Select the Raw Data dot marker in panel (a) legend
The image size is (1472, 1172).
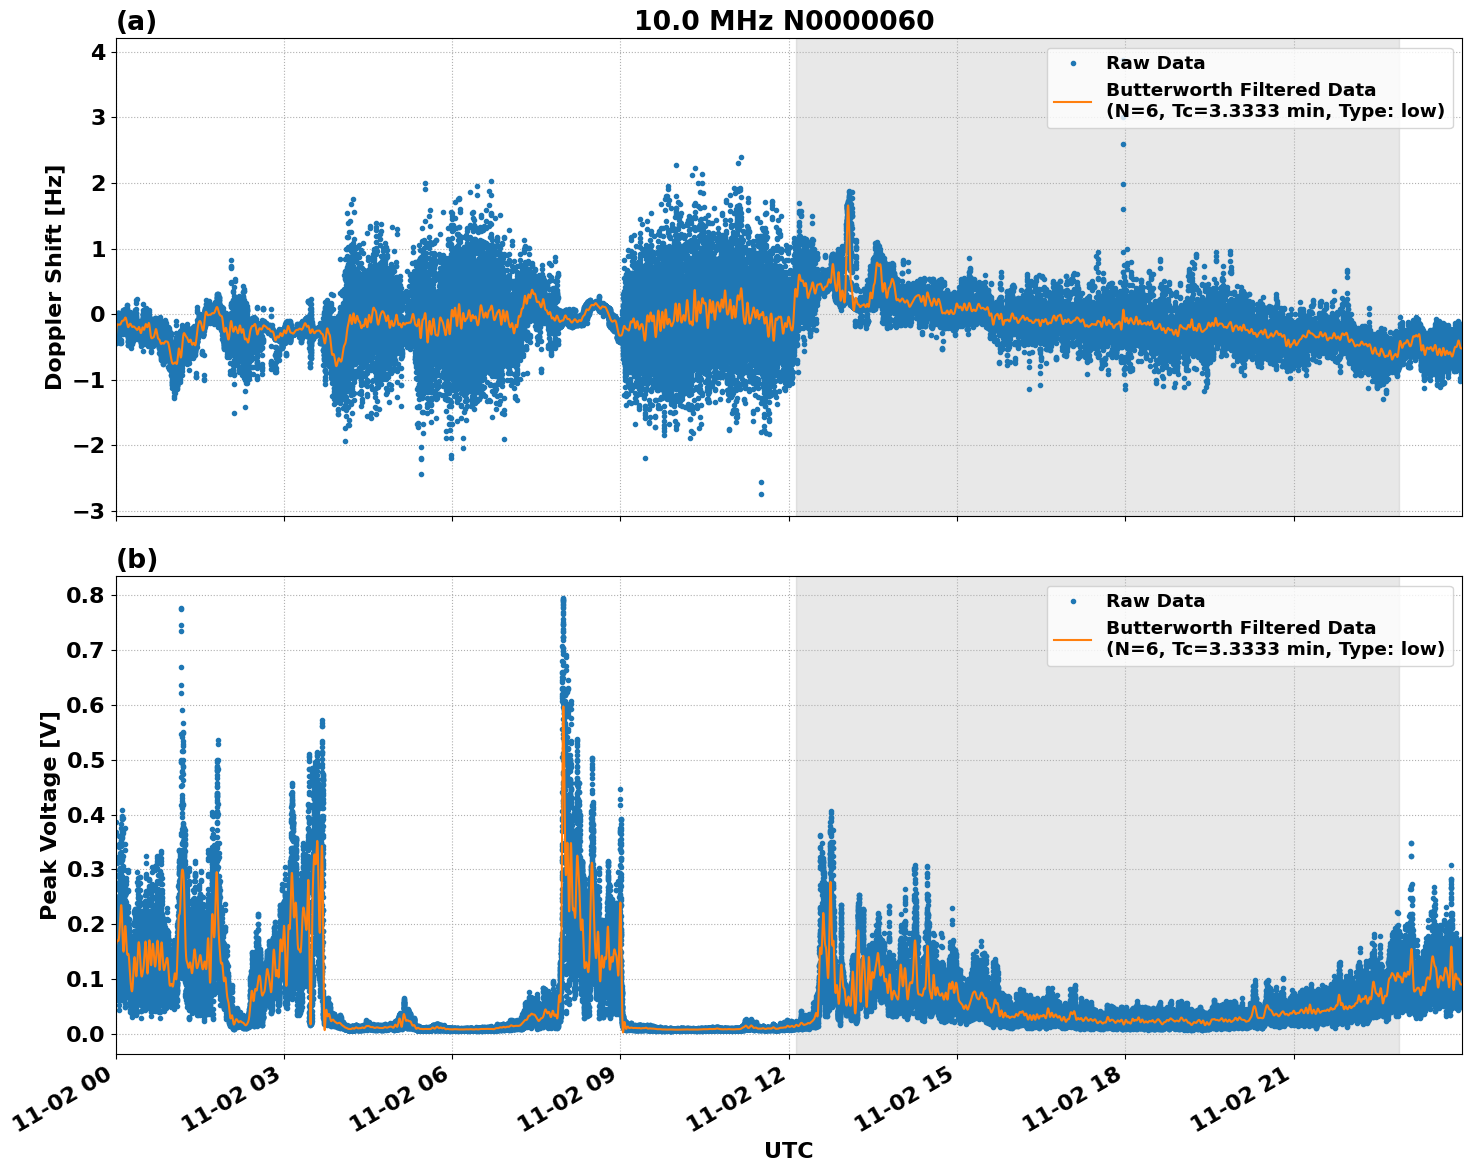tap(1075, 62)
